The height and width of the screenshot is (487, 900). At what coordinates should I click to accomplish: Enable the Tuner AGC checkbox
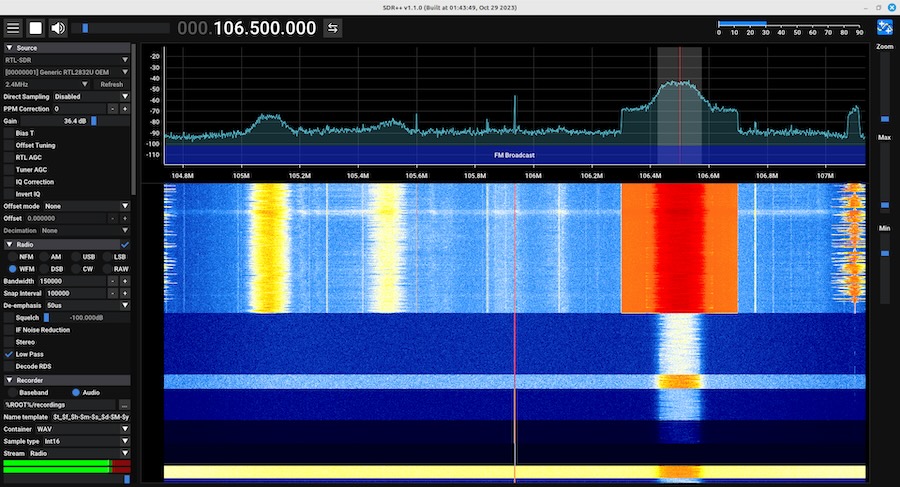[x=9, y=169]
